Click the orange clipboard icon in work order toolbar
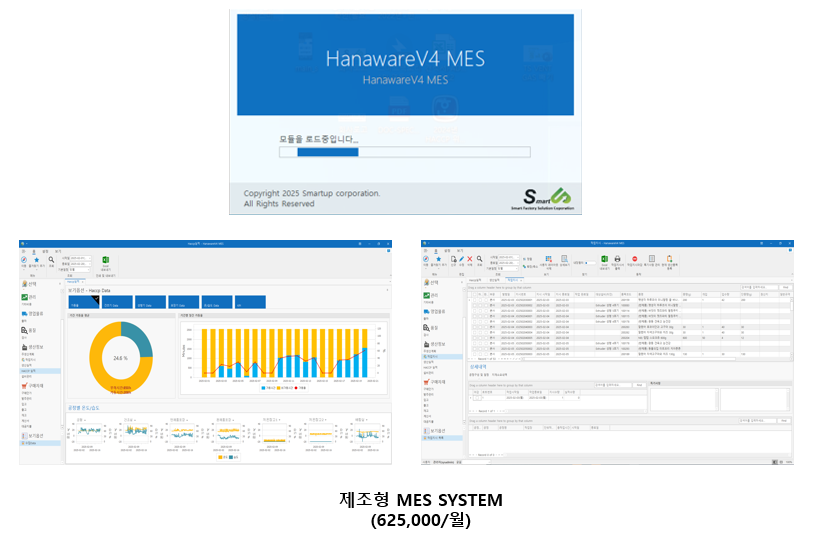The height and width of the screenshot is (539, 813). 669,259
